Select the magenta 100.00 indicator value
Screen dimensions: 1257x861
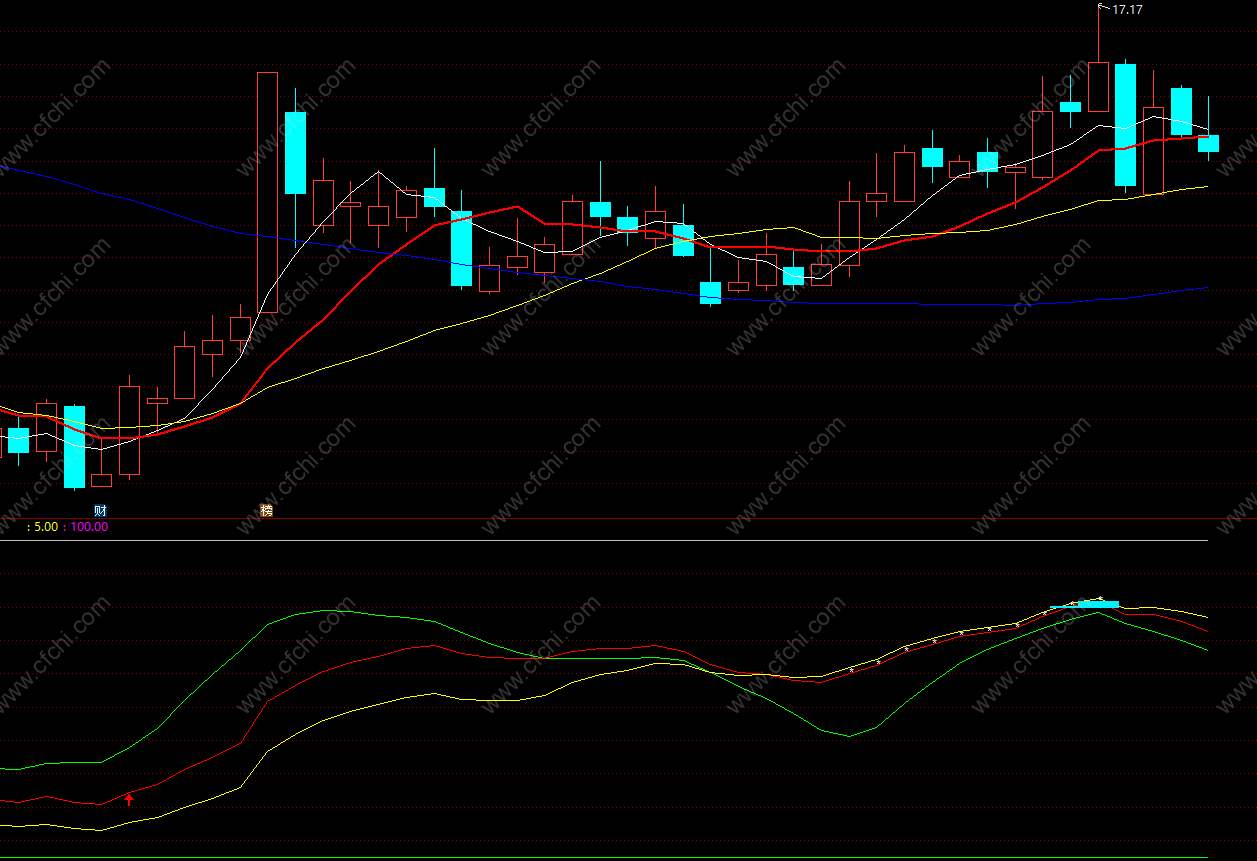(90, 527)
